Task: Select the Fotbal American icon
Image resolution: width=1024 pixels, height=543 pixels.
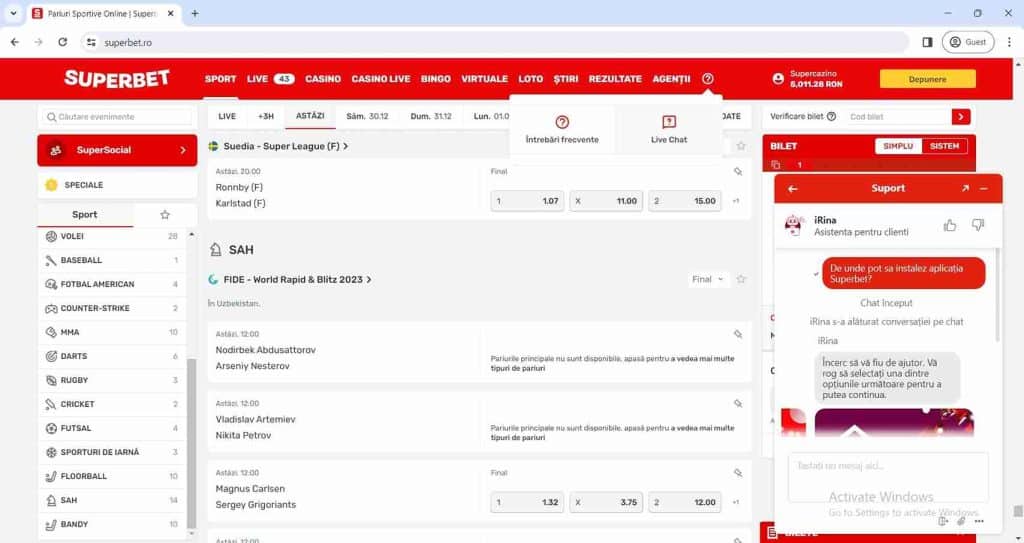Action: pyautogui.click(x=51, y=284)
